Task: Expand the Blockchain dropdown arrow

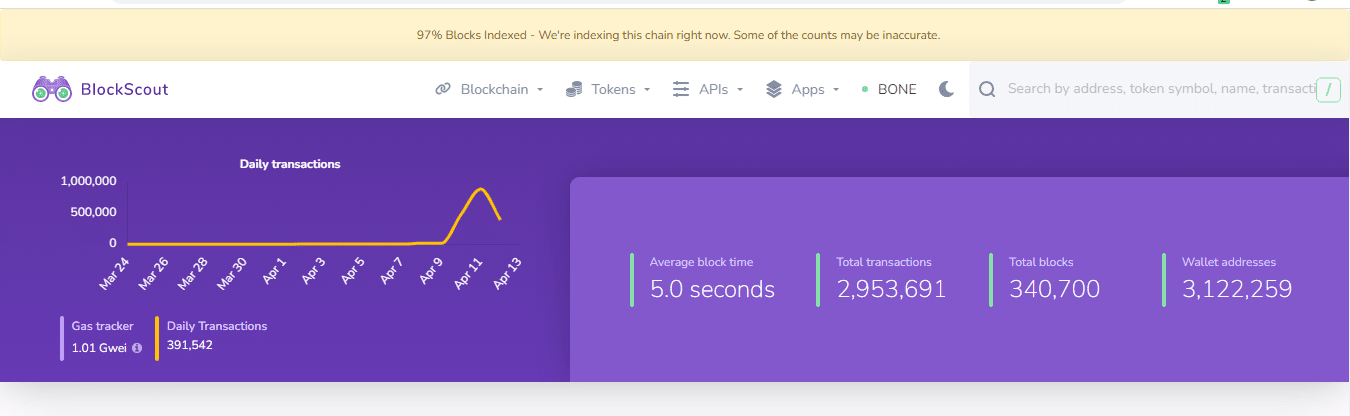Action: [540, 90]
